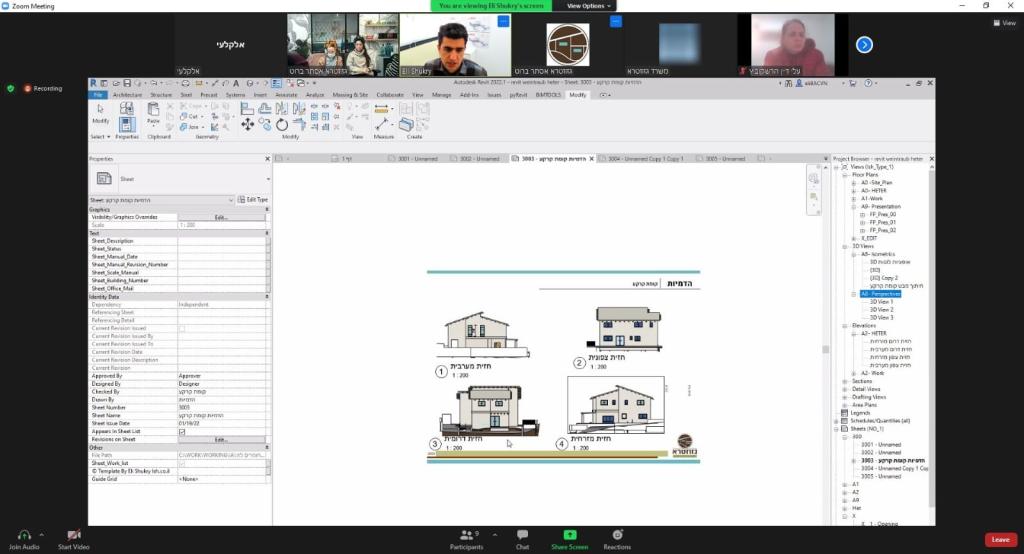Collapse the 3D Views node in Project Browser
This screenshot has height=554, width=1024.
point(844,246)
